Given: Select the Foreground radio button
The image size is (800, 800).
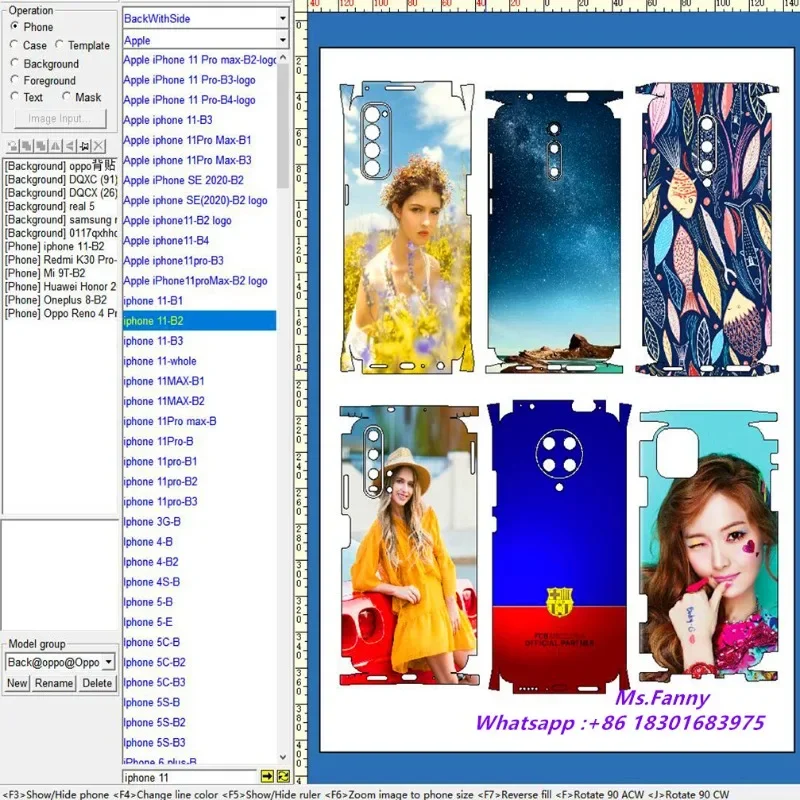Looking at the screenshot, I should (x=14, y=80).
